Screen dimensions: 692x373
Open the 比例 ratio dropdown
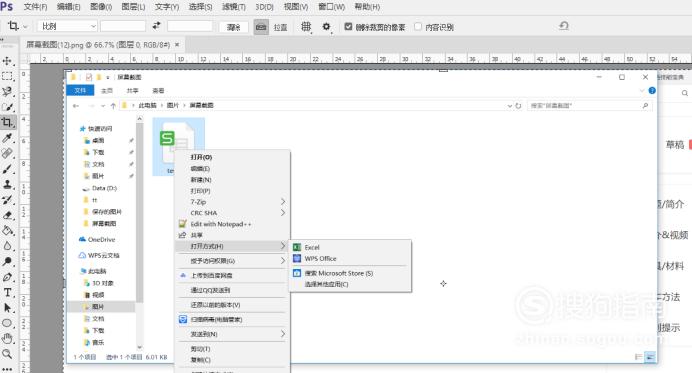(67, 26)
